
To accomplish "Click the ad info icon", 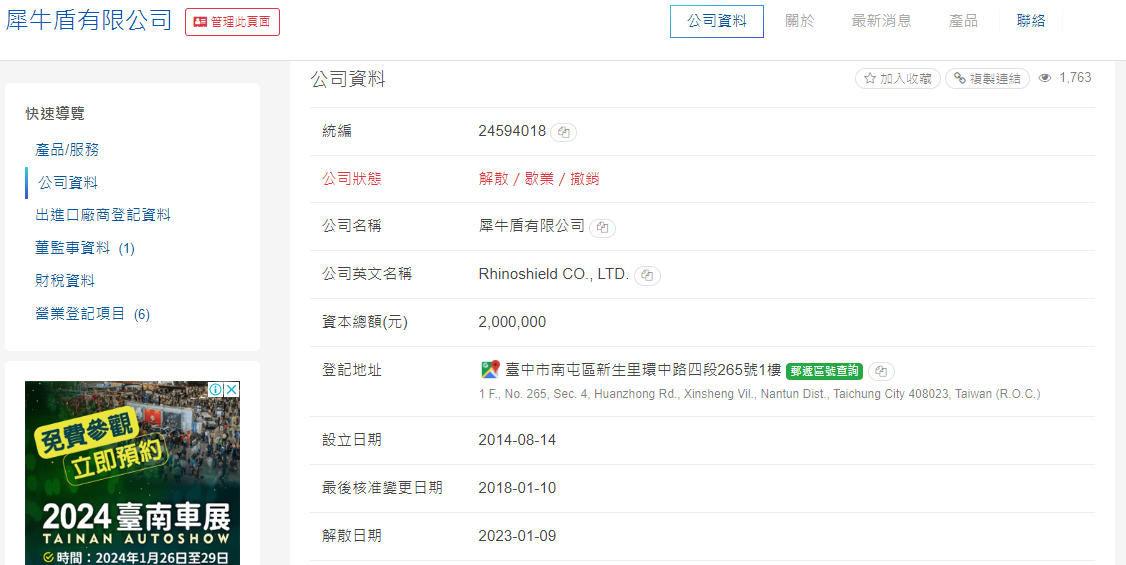I will coord(215,389).
